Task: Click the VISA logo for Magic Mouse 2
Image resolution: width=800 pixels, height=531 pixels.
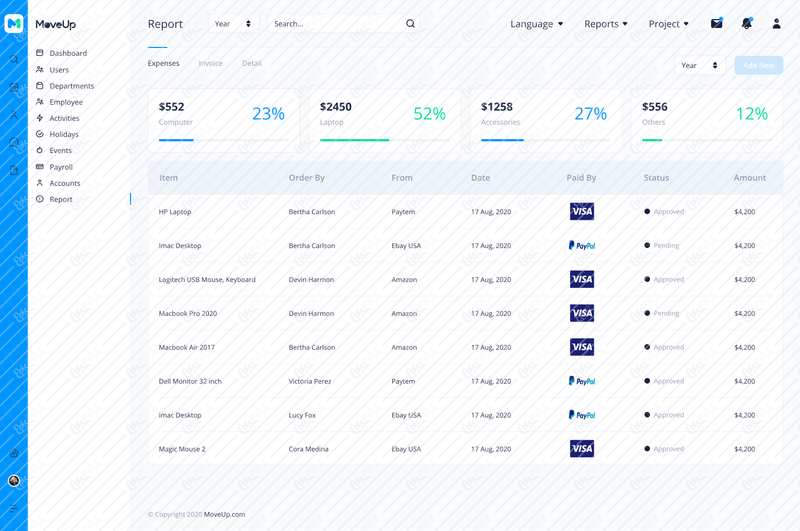Action: point(582,449)
